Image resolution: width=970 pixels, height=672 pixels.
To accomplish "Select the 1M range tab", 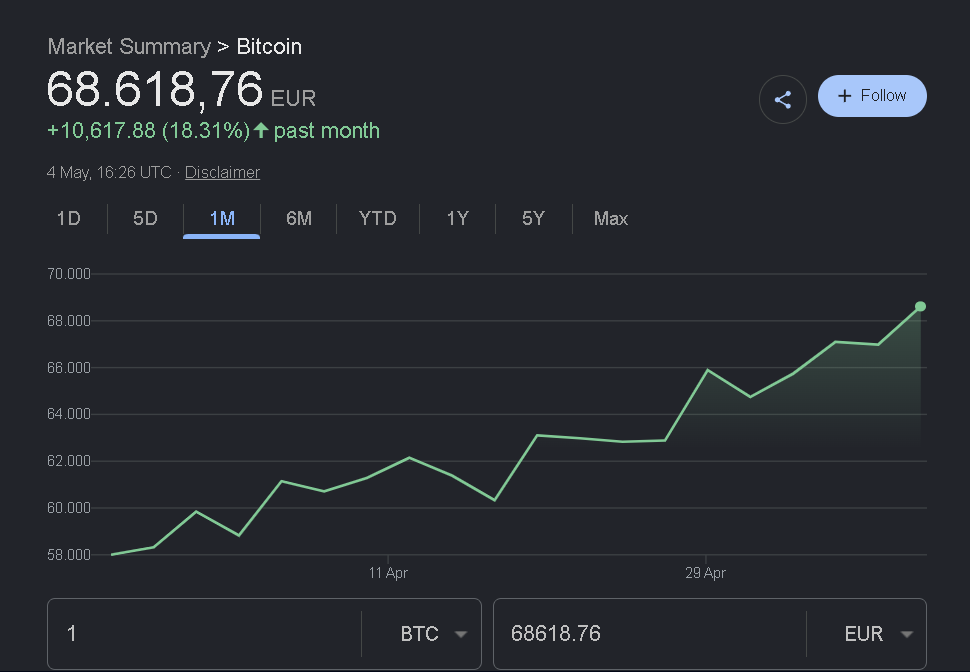I will click(222, 218).
